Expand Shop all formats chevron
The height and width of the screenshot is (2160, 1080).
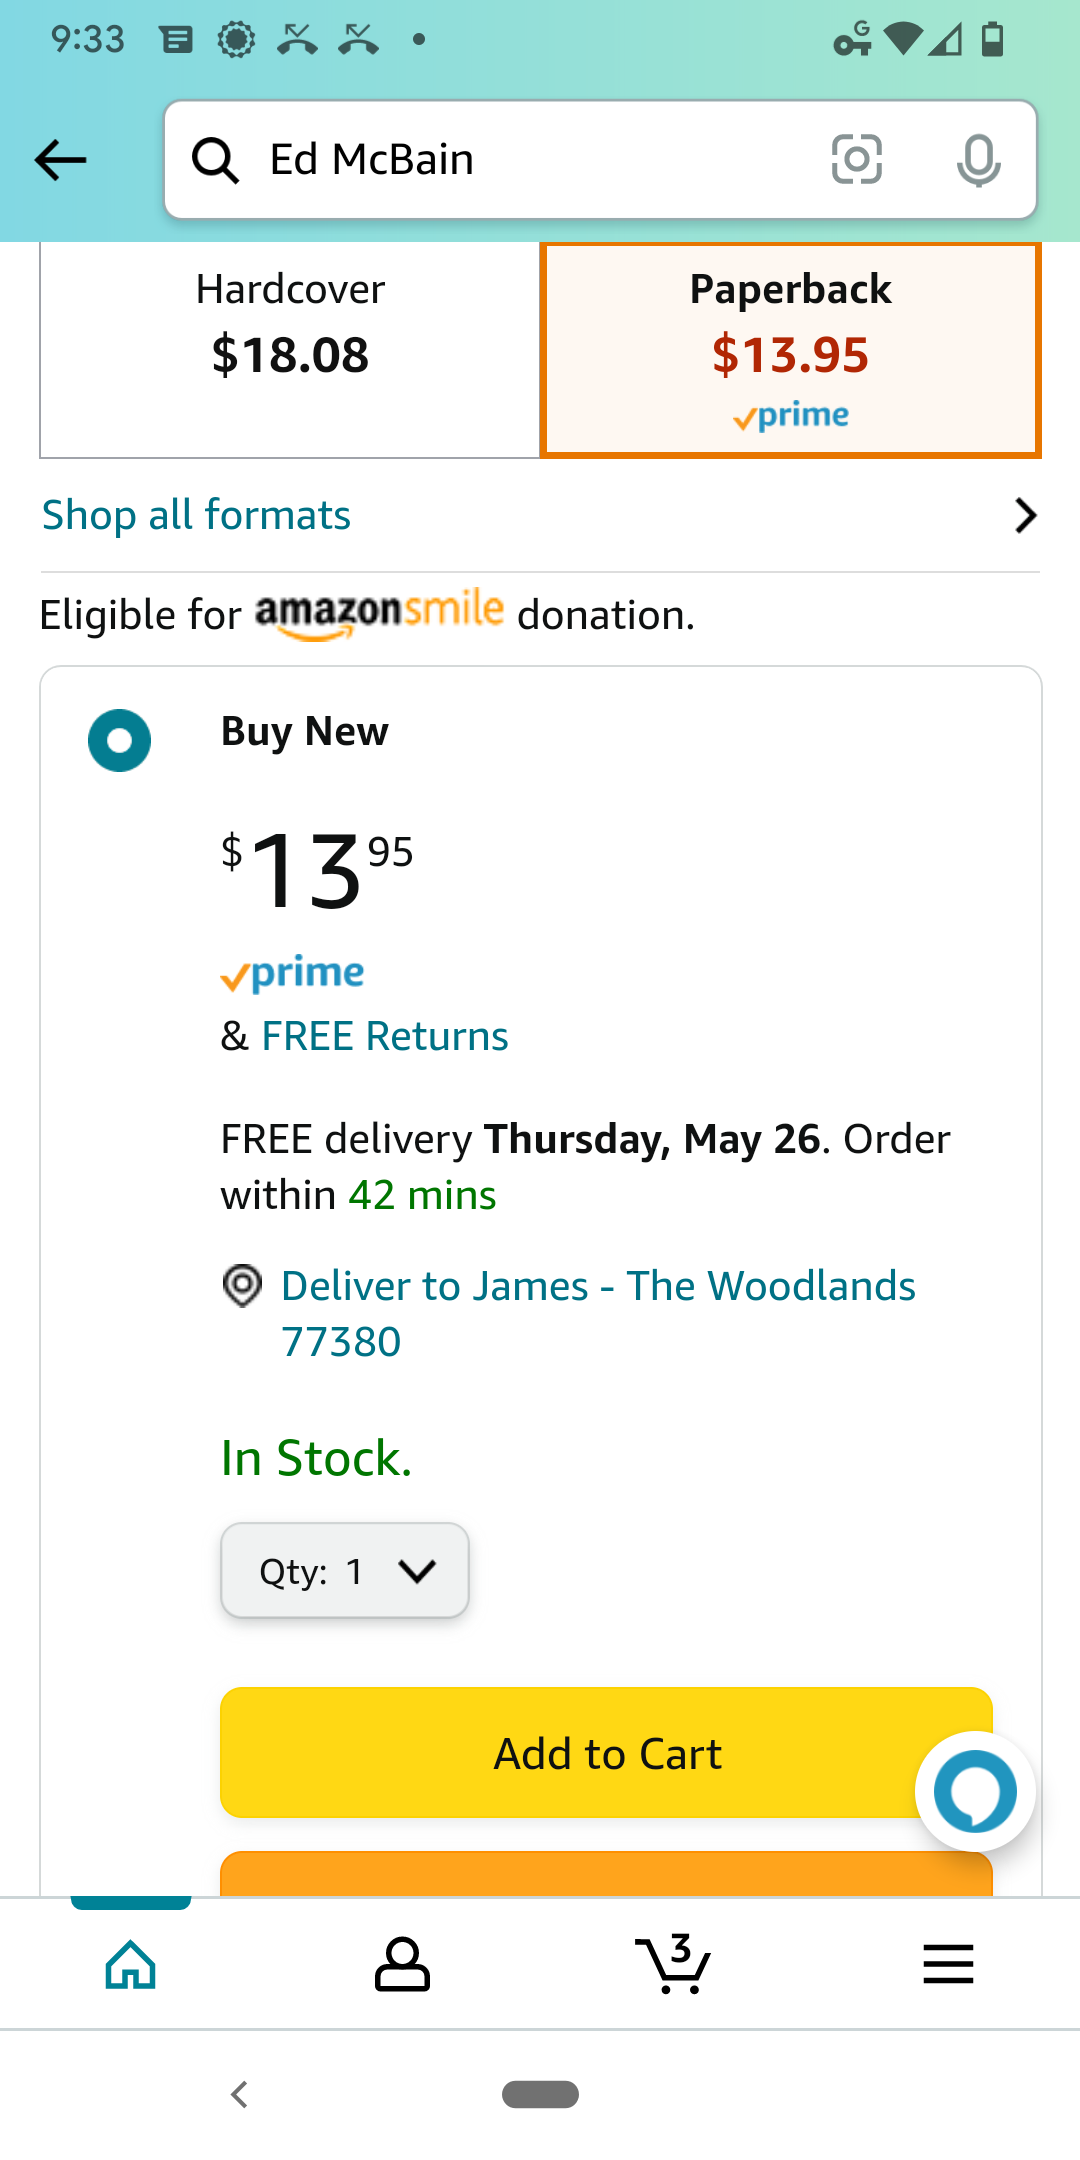click(1025, 516)
